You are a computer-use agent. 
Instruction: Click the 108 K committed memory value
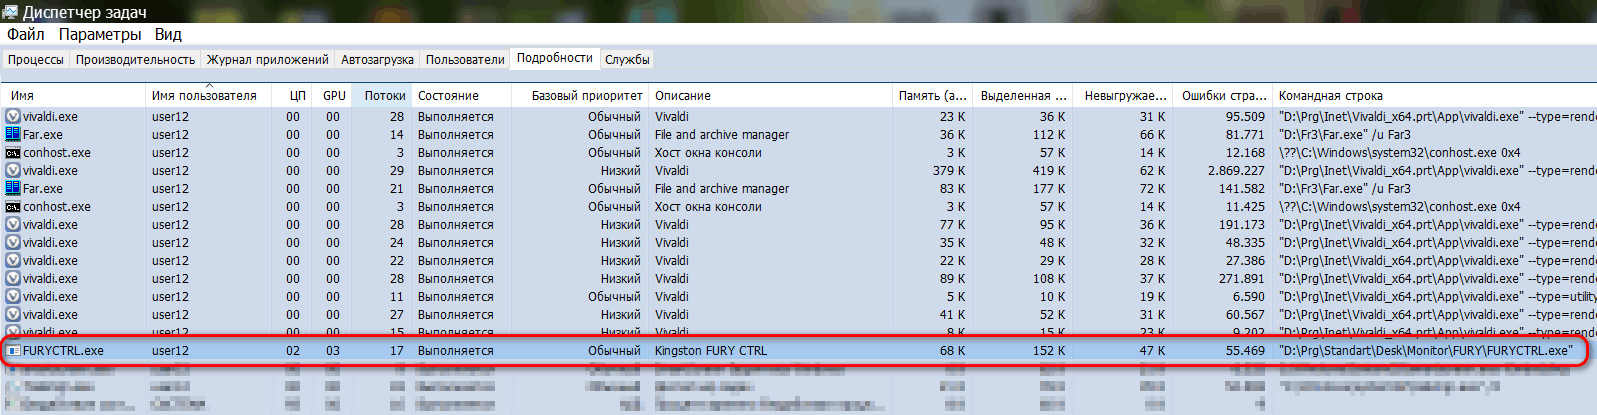(1049, 279)
